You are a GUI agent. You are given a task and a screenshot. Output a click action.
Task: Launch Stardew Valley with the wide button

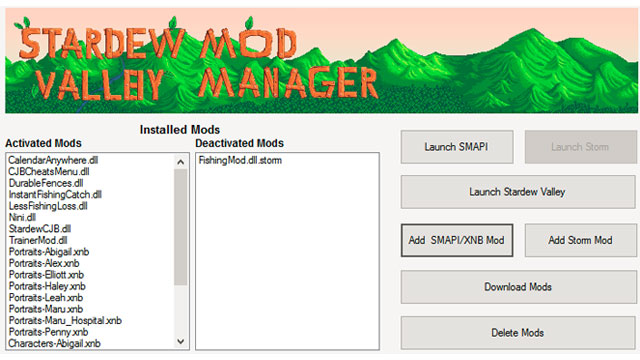518,192
